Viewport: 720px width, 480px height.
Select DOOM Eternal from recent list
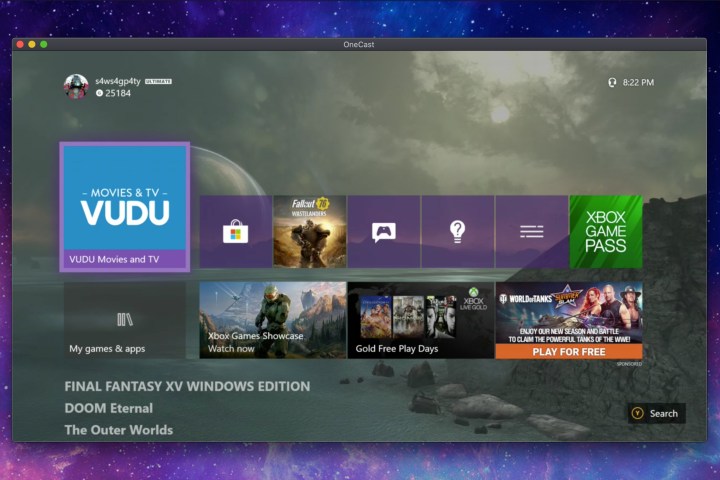[x=109, y=408]
